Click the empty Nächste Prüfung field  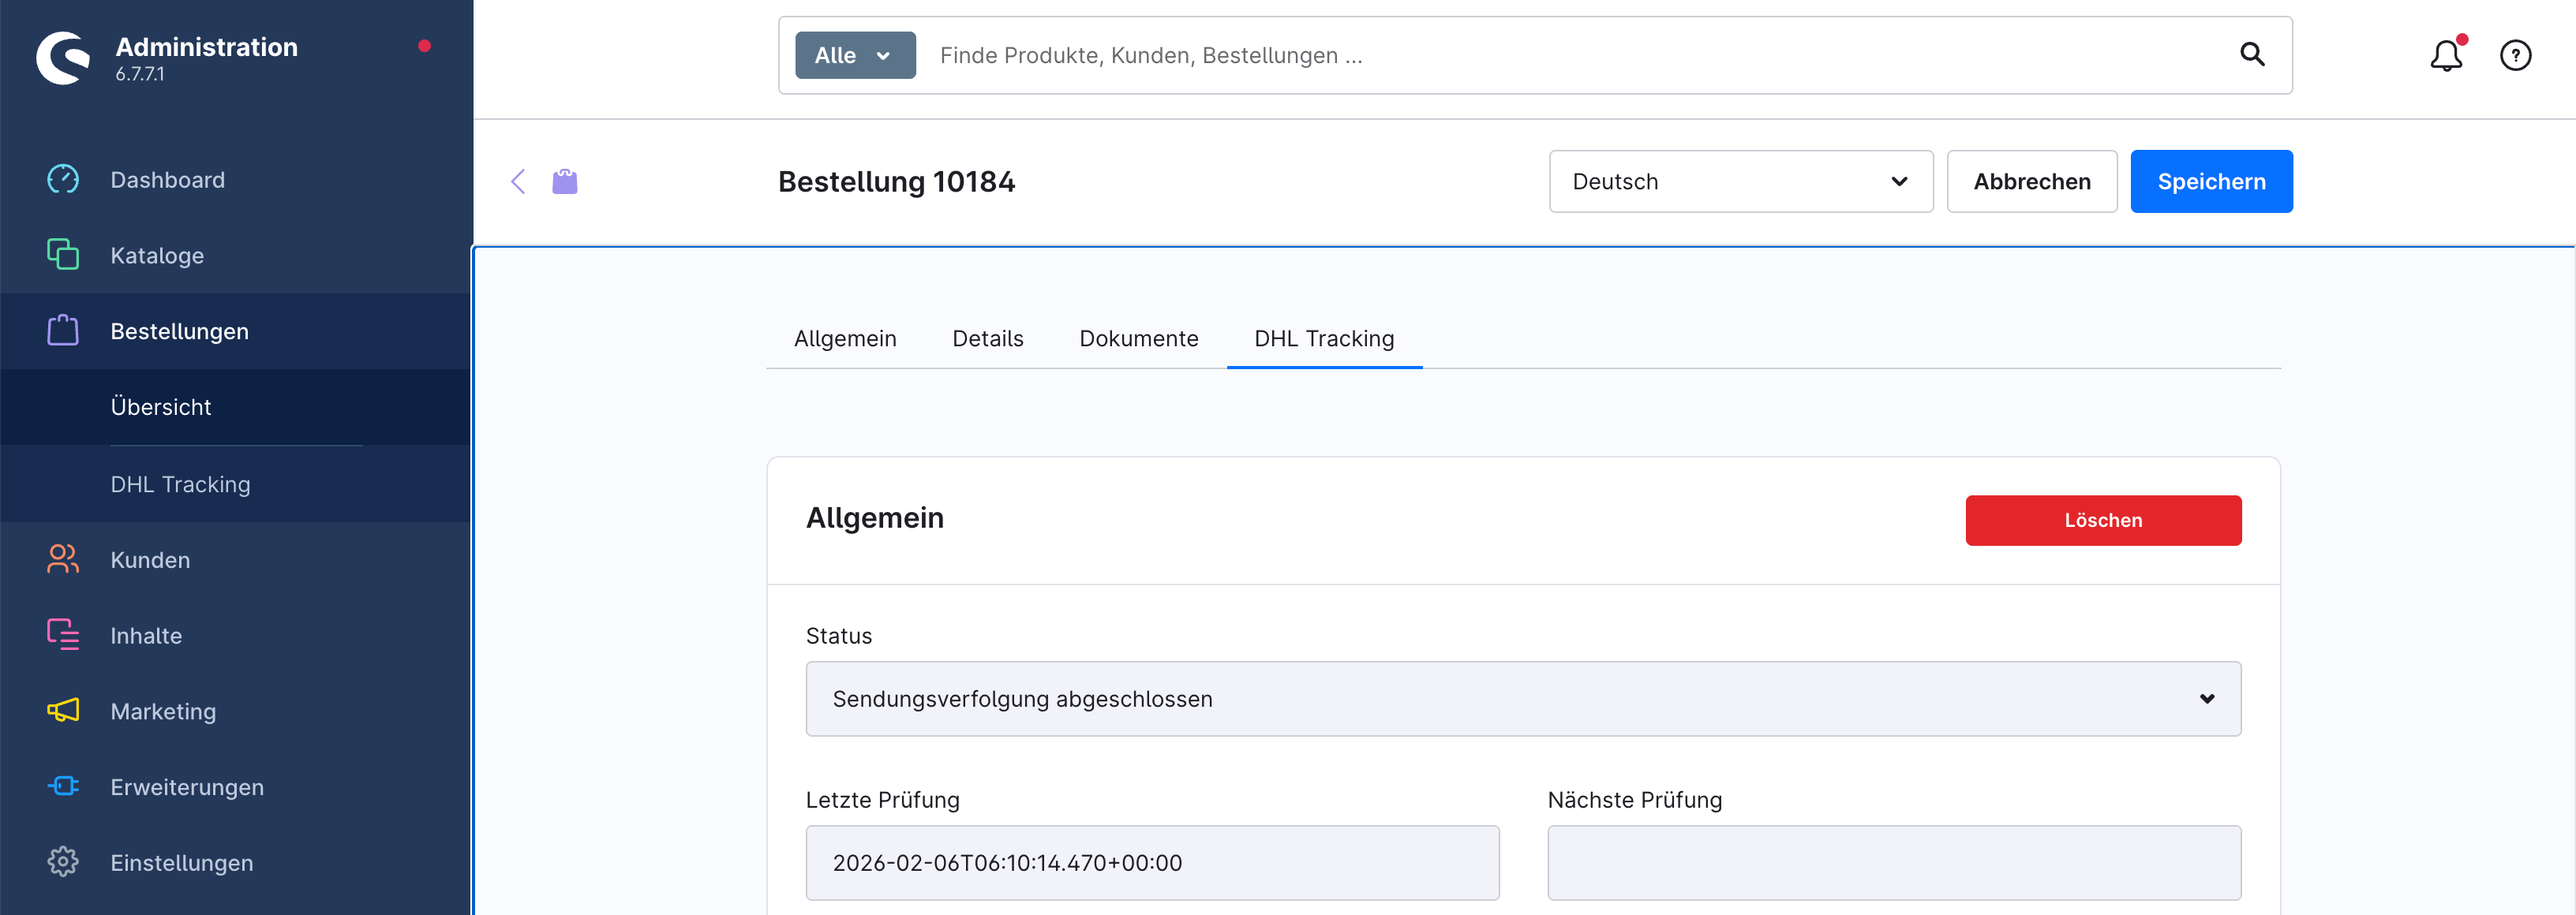(x=1894, y=863)
